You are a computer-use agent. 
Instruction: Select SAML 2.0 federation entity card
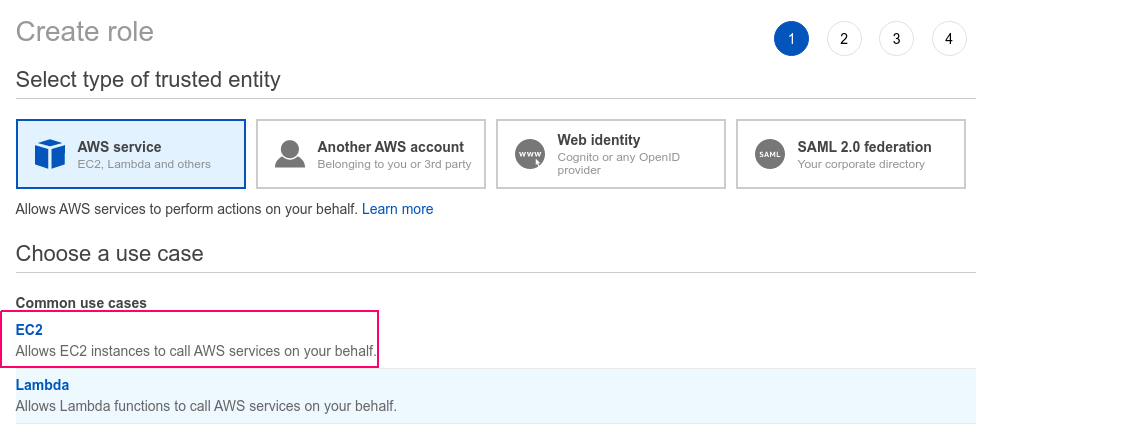pyautogui.click(x=851, y=154)
